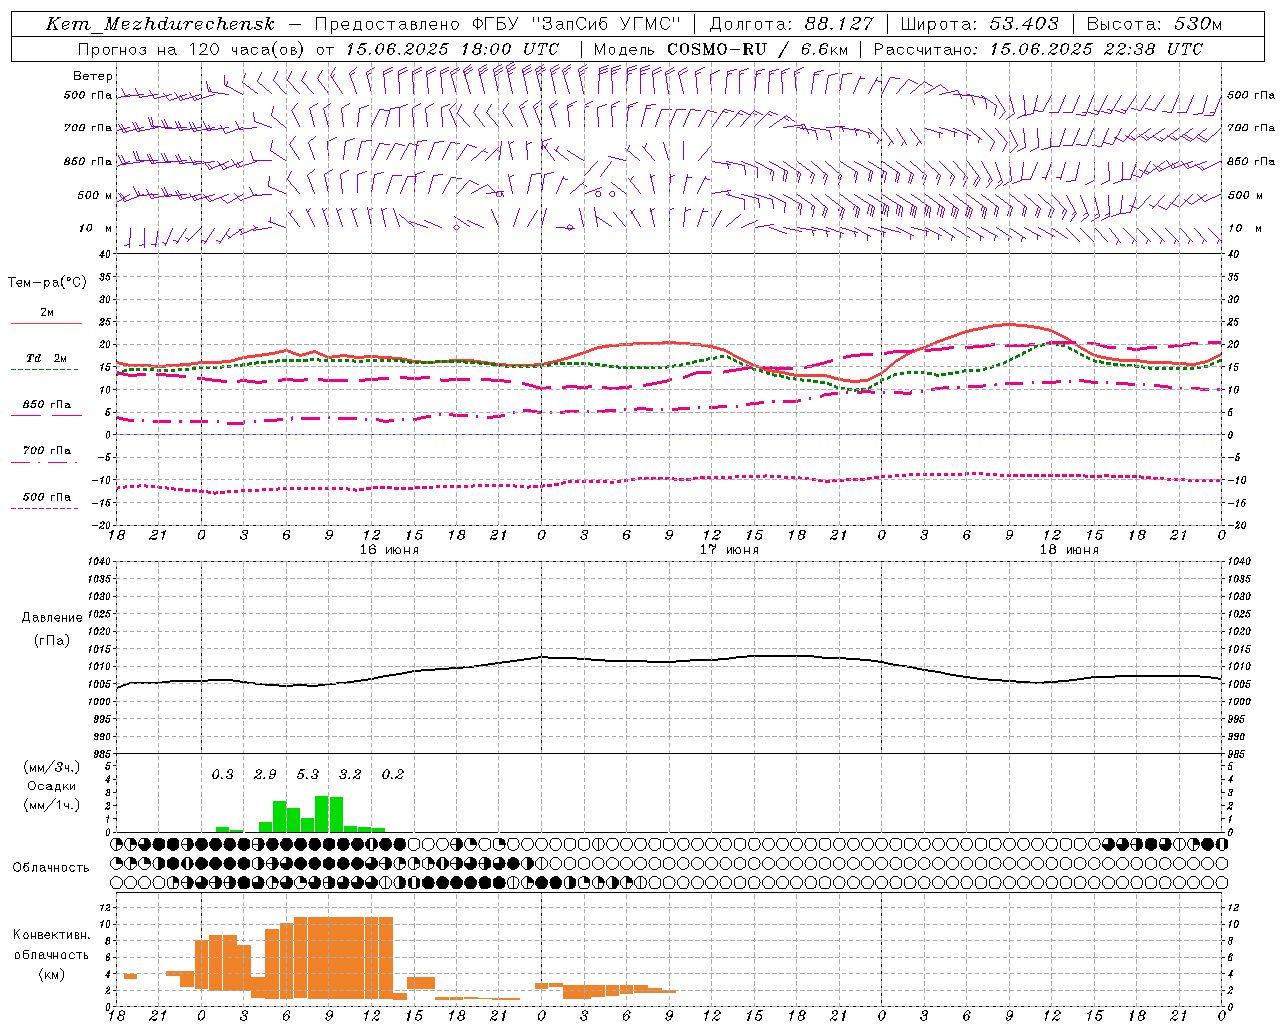Click the (мм/1ч.) precipitation unit label
Screen dimensions: 1280x1024
[x=52, y=806]
